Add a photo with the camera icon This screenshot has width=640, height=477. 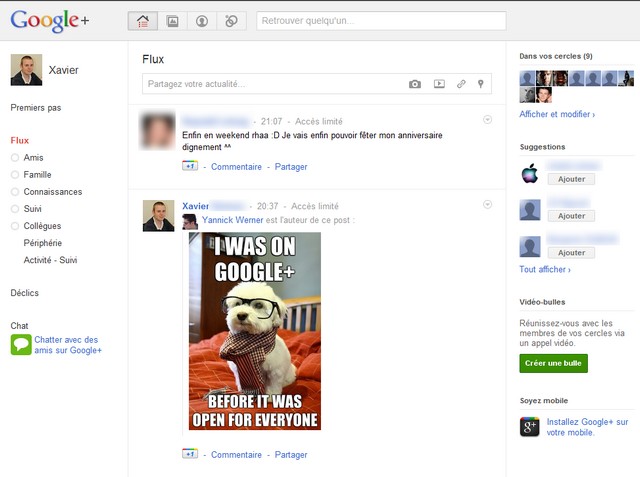click(x=415, y=84)
